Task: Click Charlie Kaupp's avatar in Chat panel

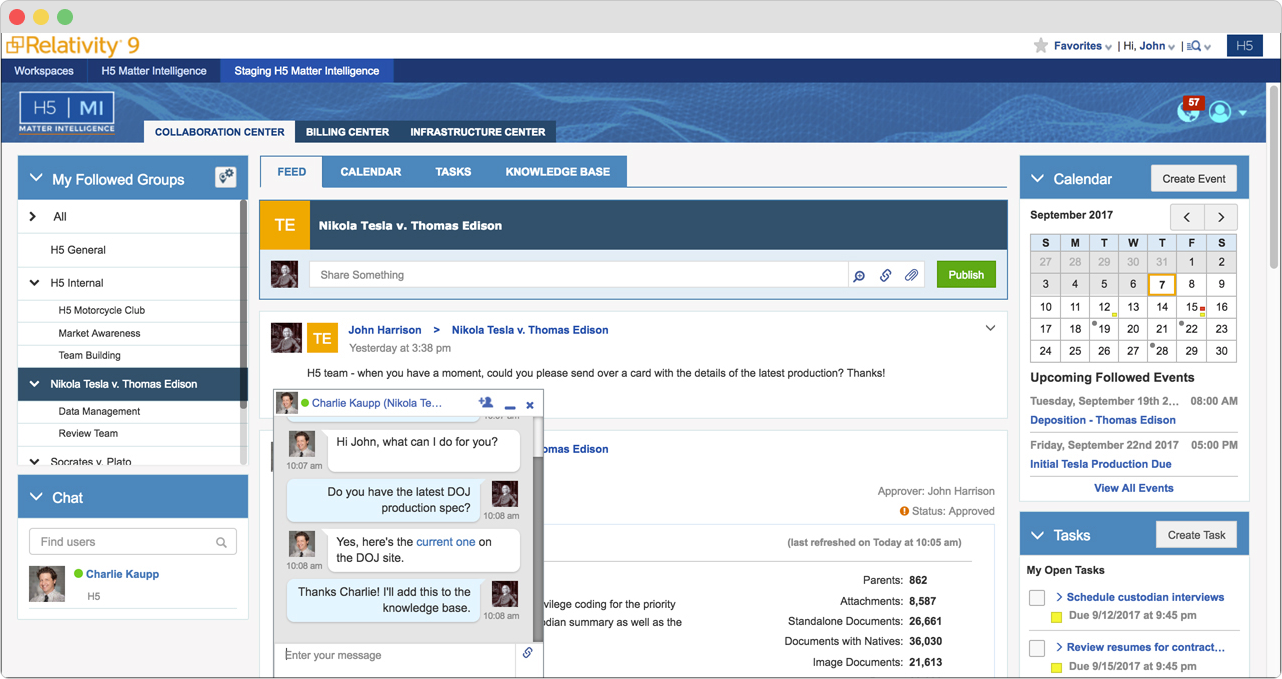Action: point(47,584)
